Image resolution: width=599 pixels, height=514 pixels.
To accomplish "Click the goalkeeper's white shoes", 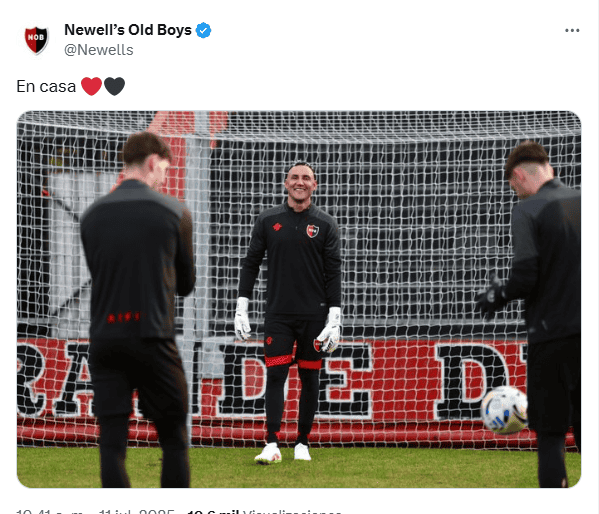I will coord(283,453).
